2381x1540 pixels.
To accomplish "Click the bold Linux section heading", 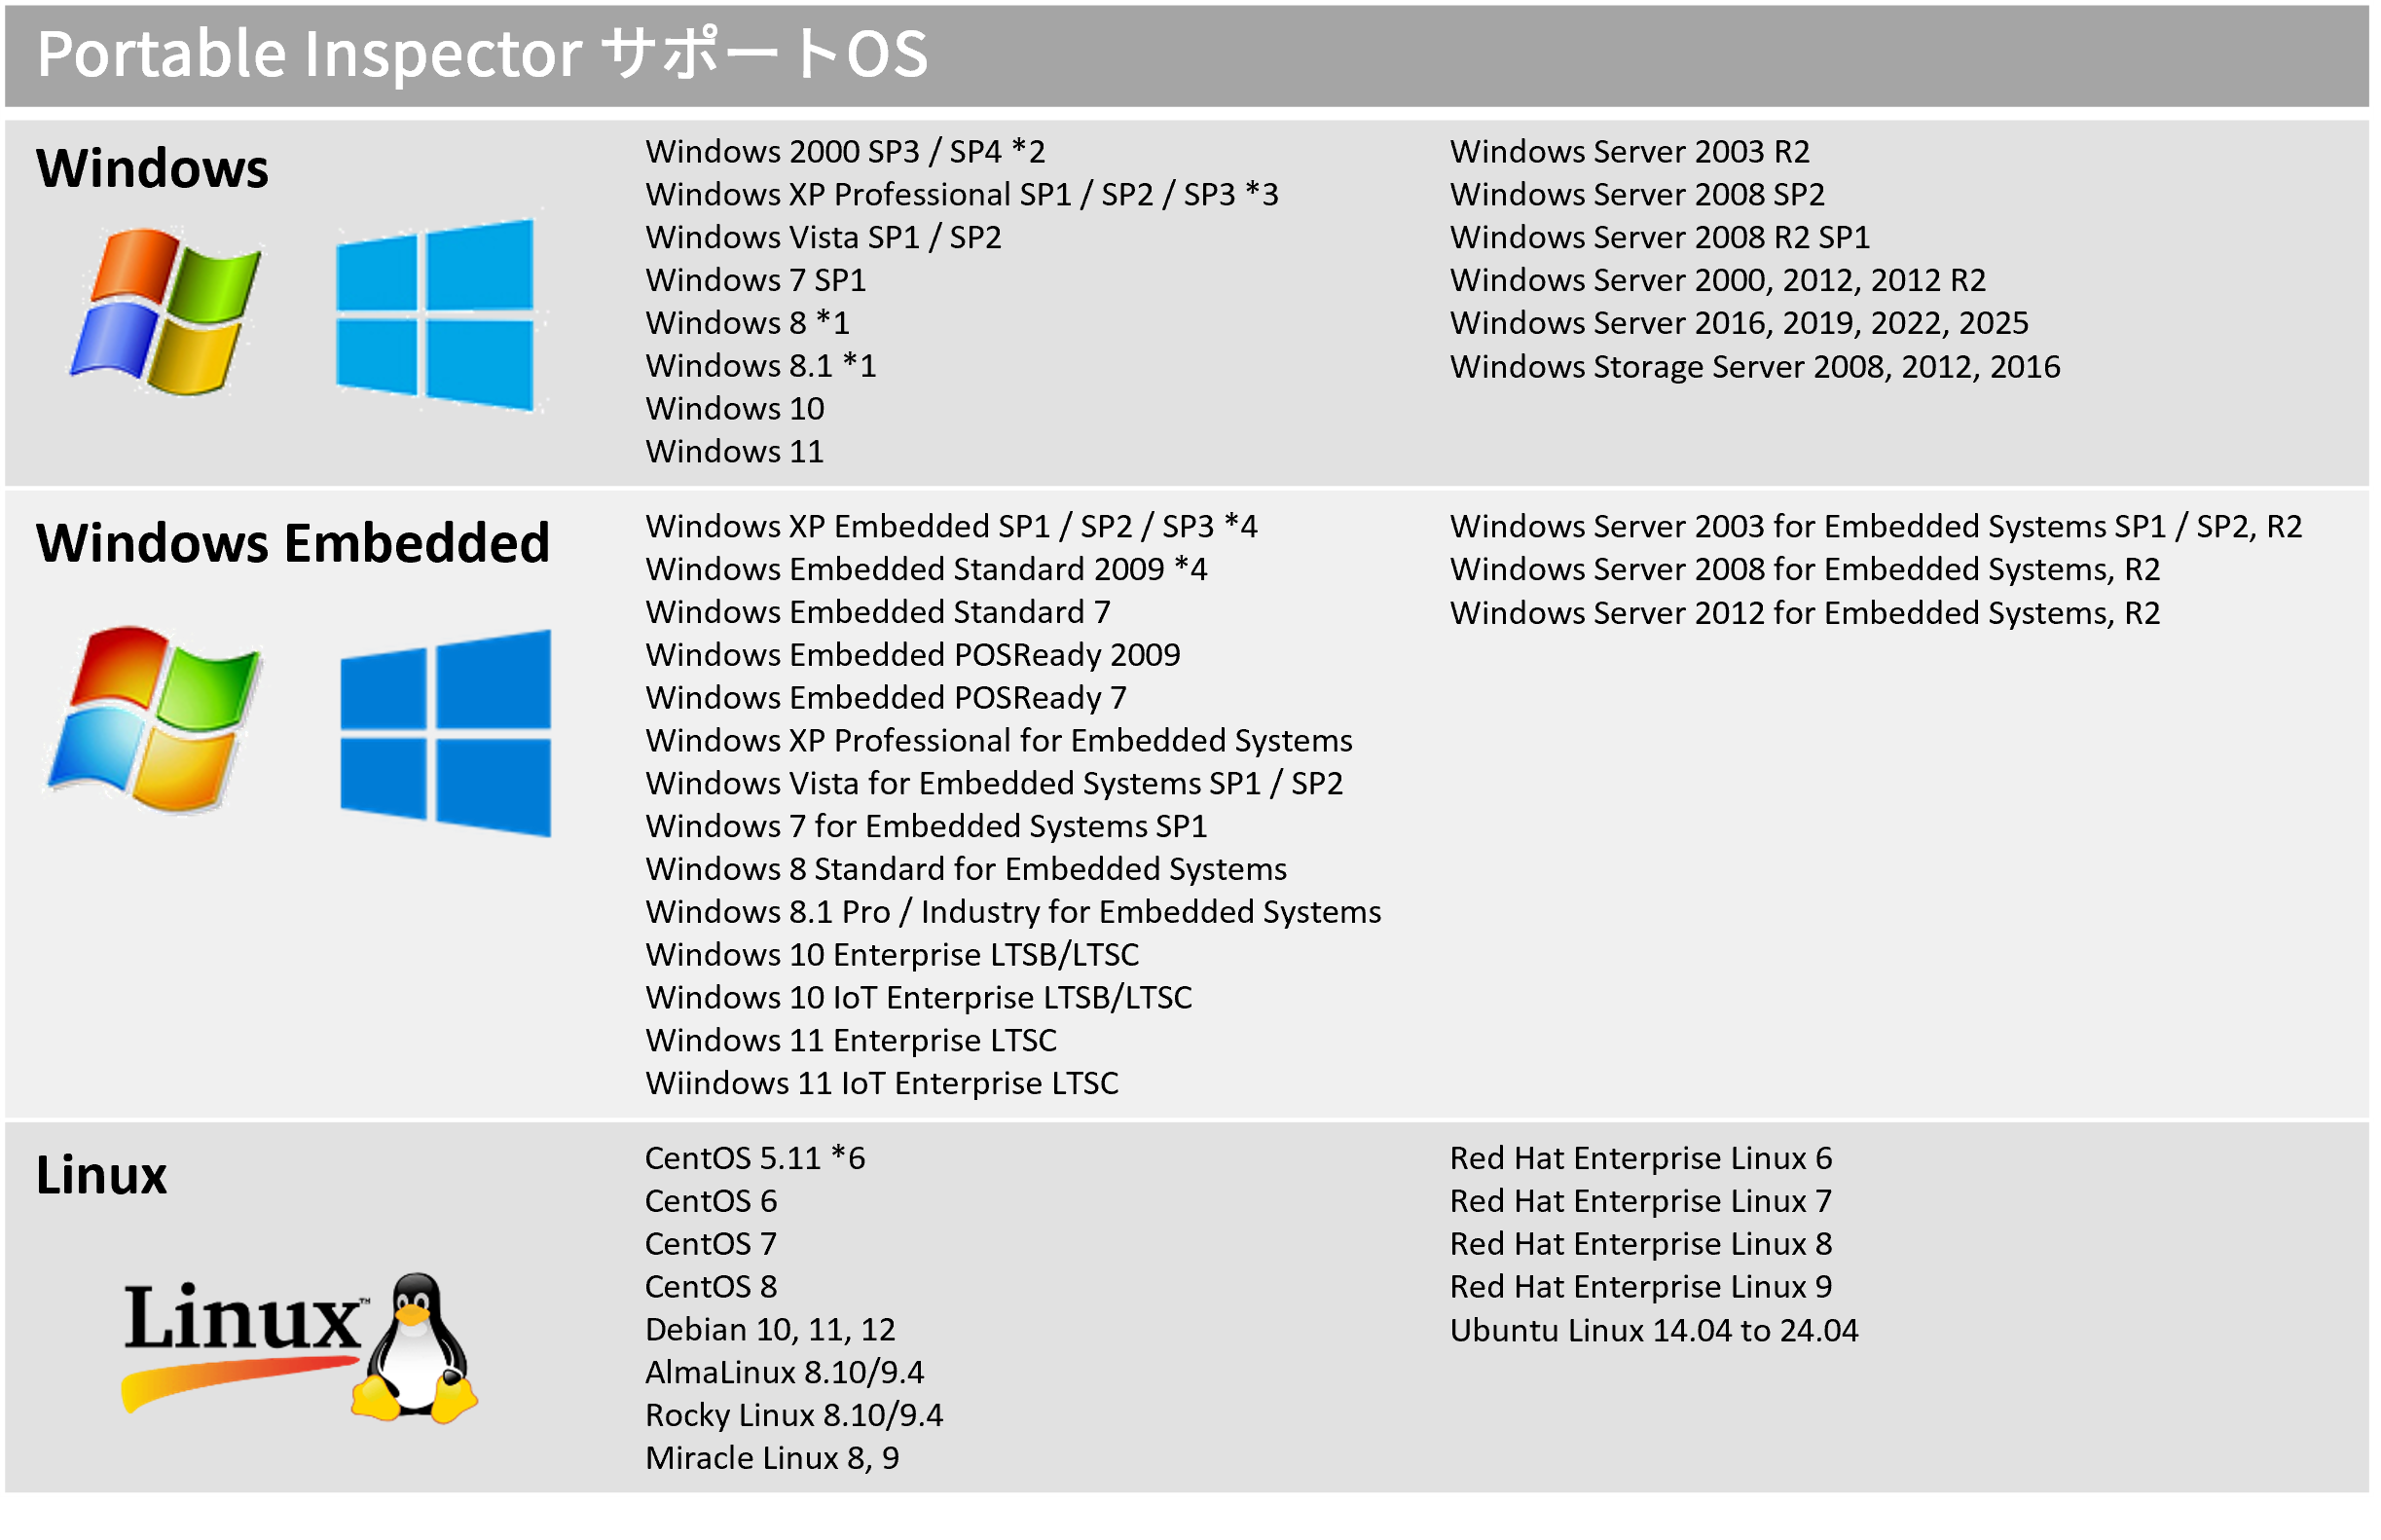I will (101, 1175).
